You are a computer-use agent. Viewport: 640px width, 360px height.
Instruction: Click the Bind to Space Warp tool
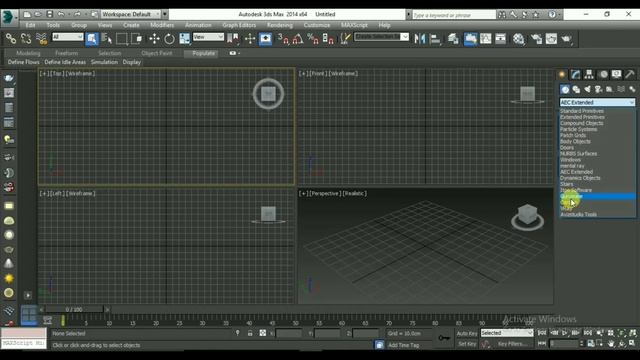(x=41, y=39)
